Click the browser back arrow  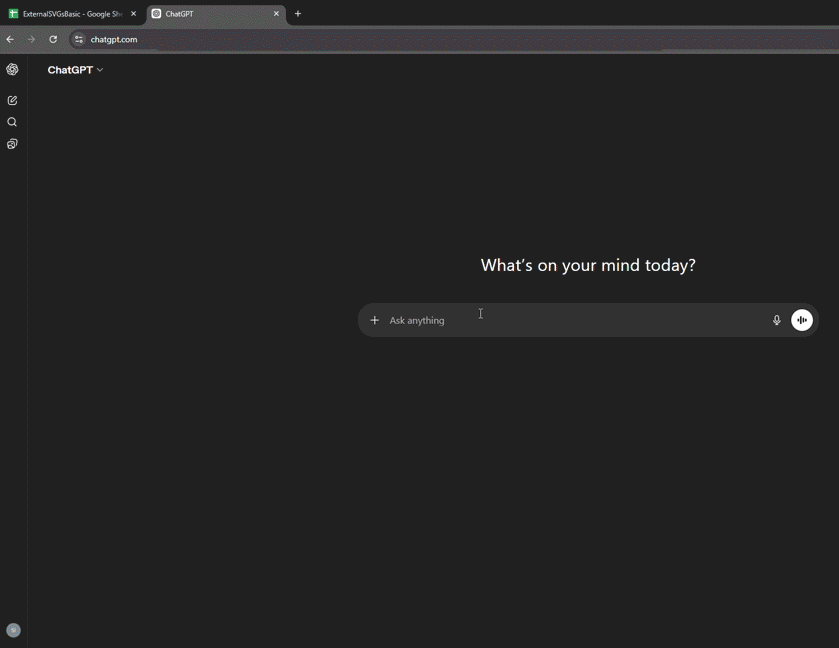coord(10,39)
